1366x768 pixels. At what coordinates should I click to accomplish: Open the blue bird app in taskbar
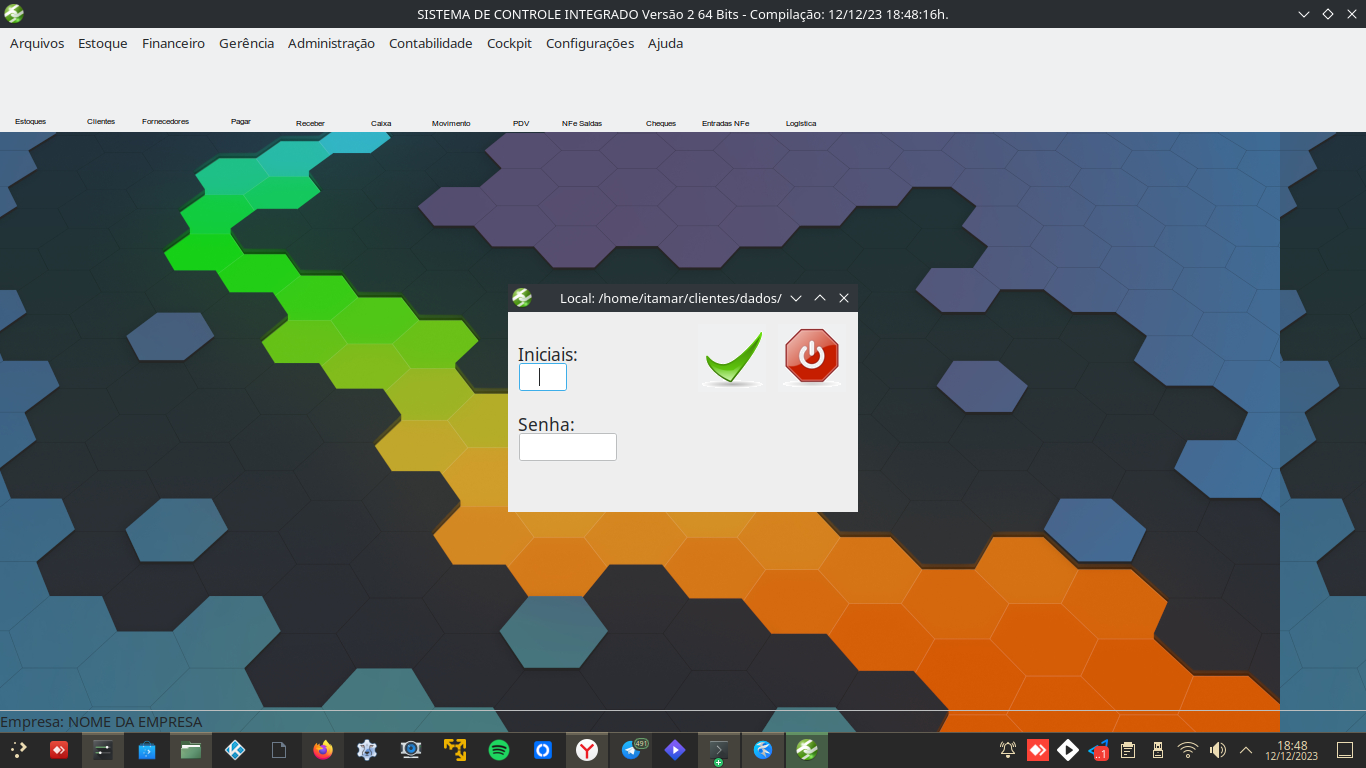(x=763, y=749)
